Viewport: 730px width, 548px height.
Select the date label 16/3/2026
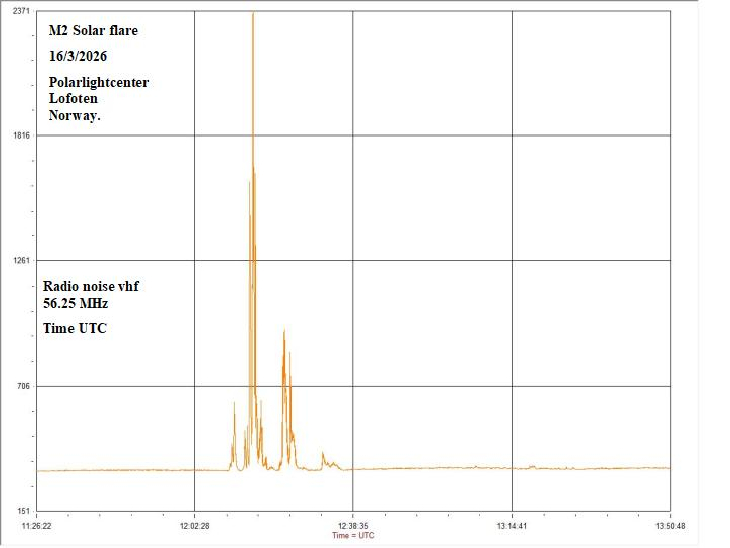tap(78, 56)
